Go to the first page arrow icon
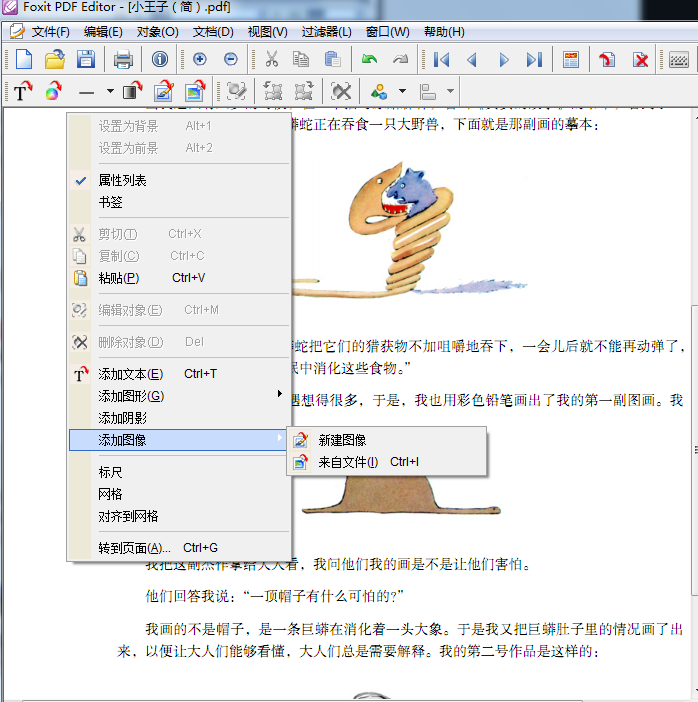The width and height of the screenshot is (698, 702). (441, 60)
